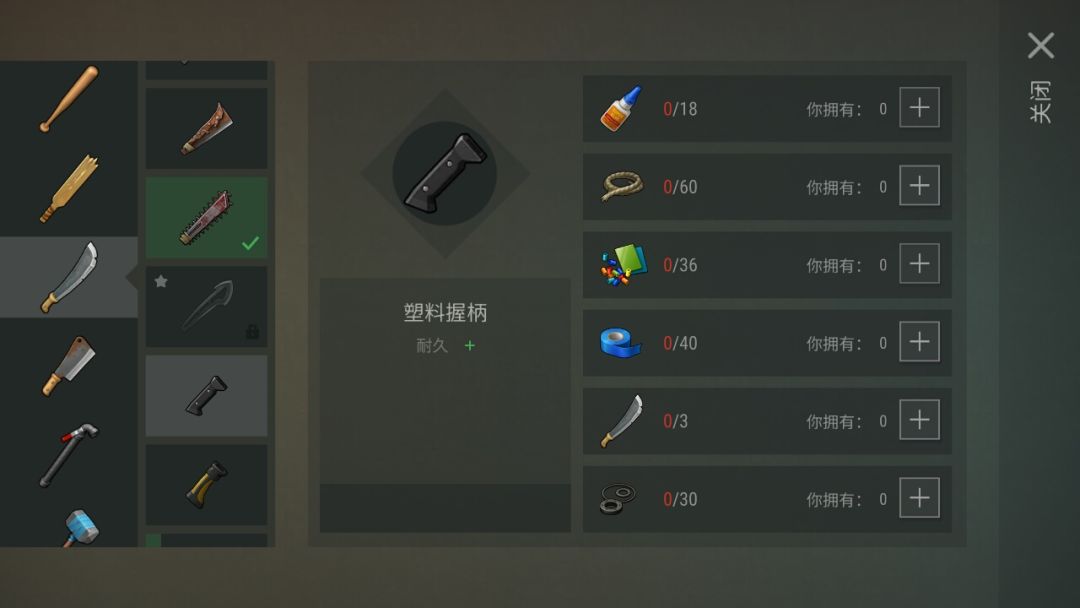Toggle the equipped serrated blade modification
Screen dimensions: 1080x608
tap(207, 218)
